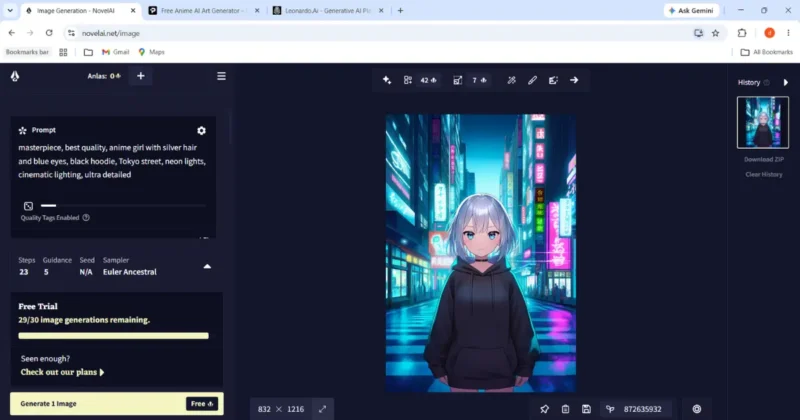Select the history thumbnail of anime girl
This screenshot has height=420, width=800.
[x=763, y=122]
